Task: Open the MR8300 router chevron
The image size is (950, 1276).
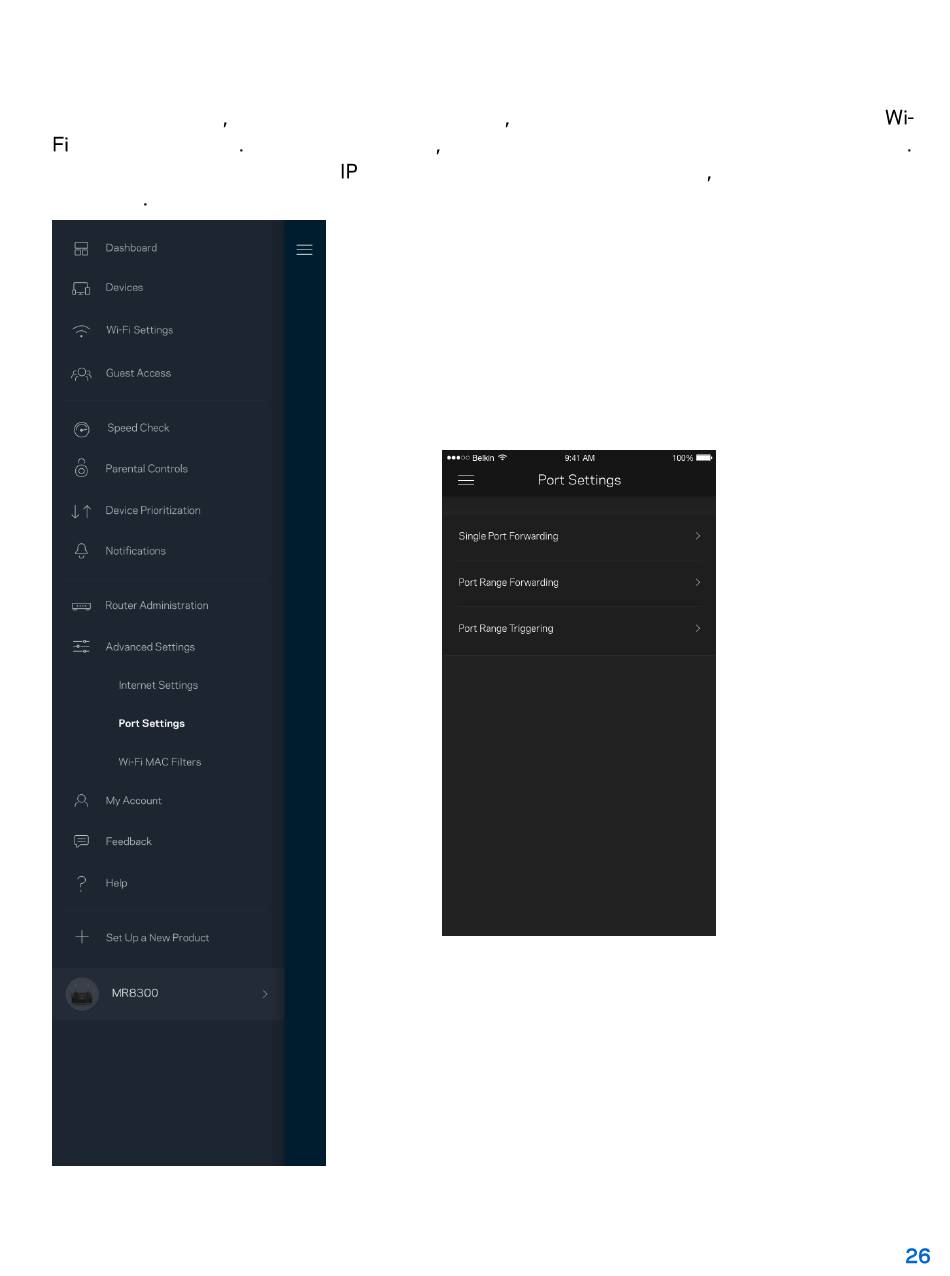Action: 265,994
